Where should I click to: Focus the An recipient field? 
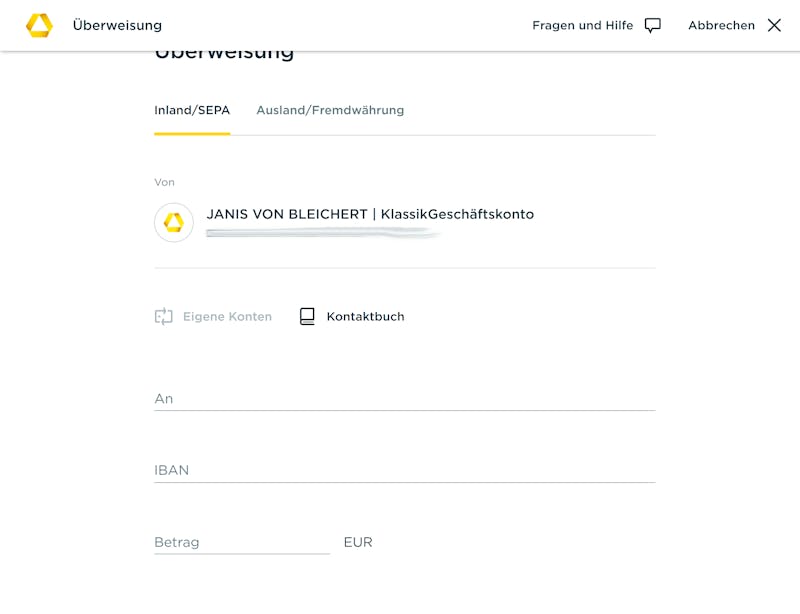point(405,399)
